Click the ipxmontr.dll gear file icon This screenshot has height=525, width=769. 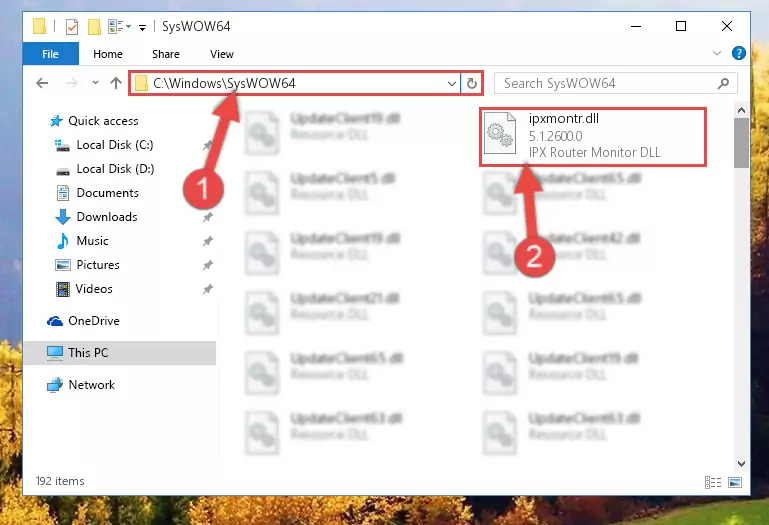click(x=500, y=133)
